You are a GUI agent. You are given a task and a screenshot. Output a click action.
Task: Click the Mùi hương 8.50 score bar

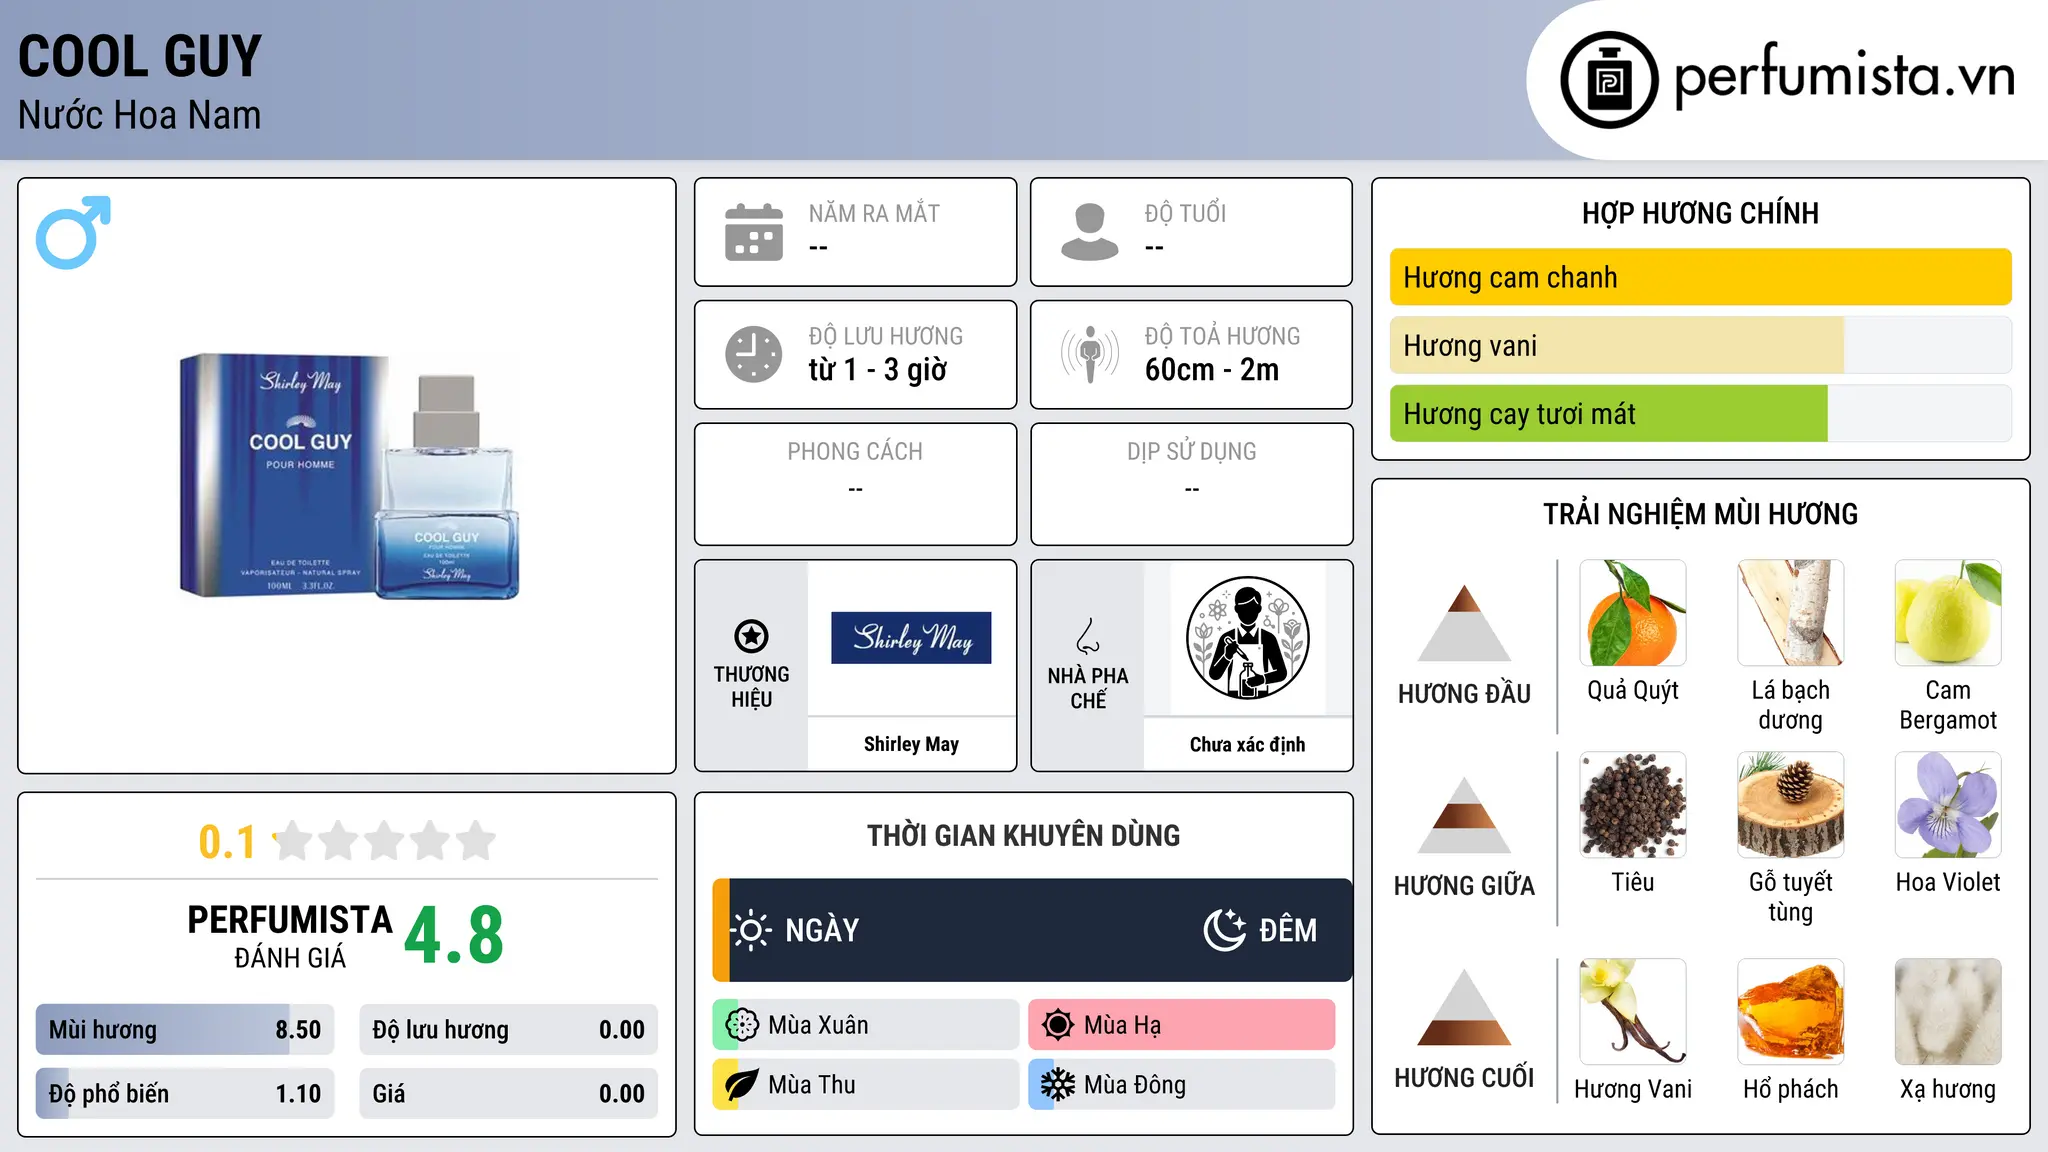coord(185,1029)
